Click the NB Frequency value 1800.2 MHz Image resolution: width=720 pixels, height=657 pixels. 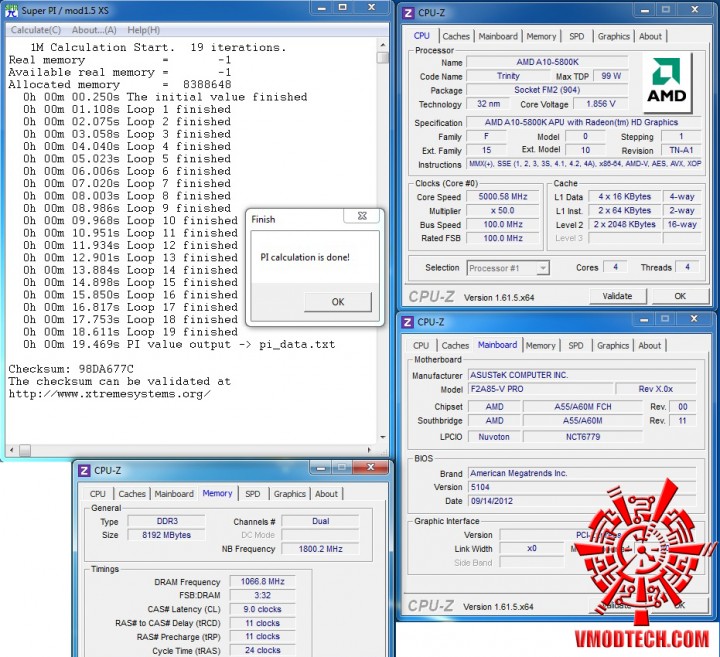click(x=321, y=549)
